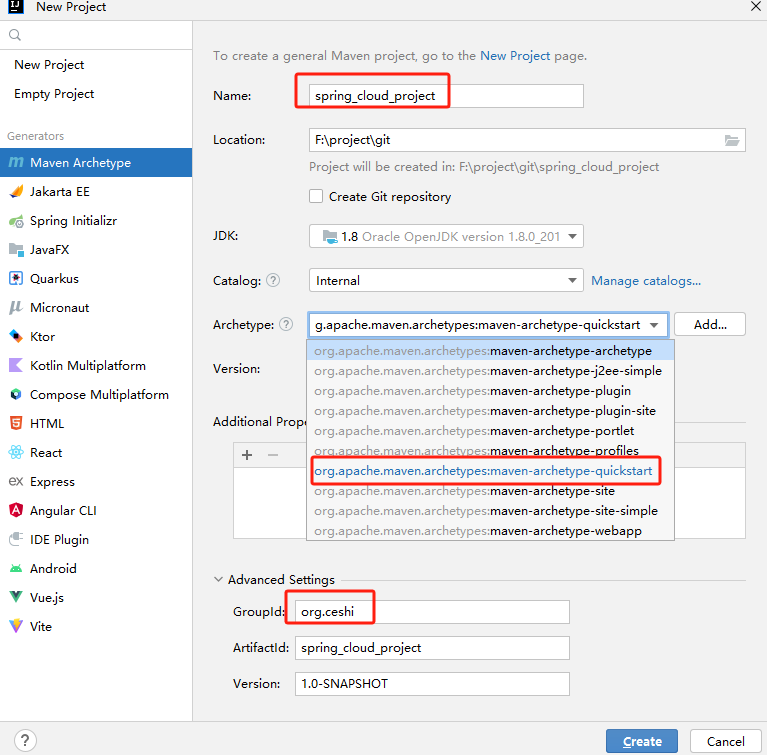The width and height of the screenshot is (767, 755).
Task: Select maven-archetype-j2ee-simple option
Action: click(x=490, y=371)
